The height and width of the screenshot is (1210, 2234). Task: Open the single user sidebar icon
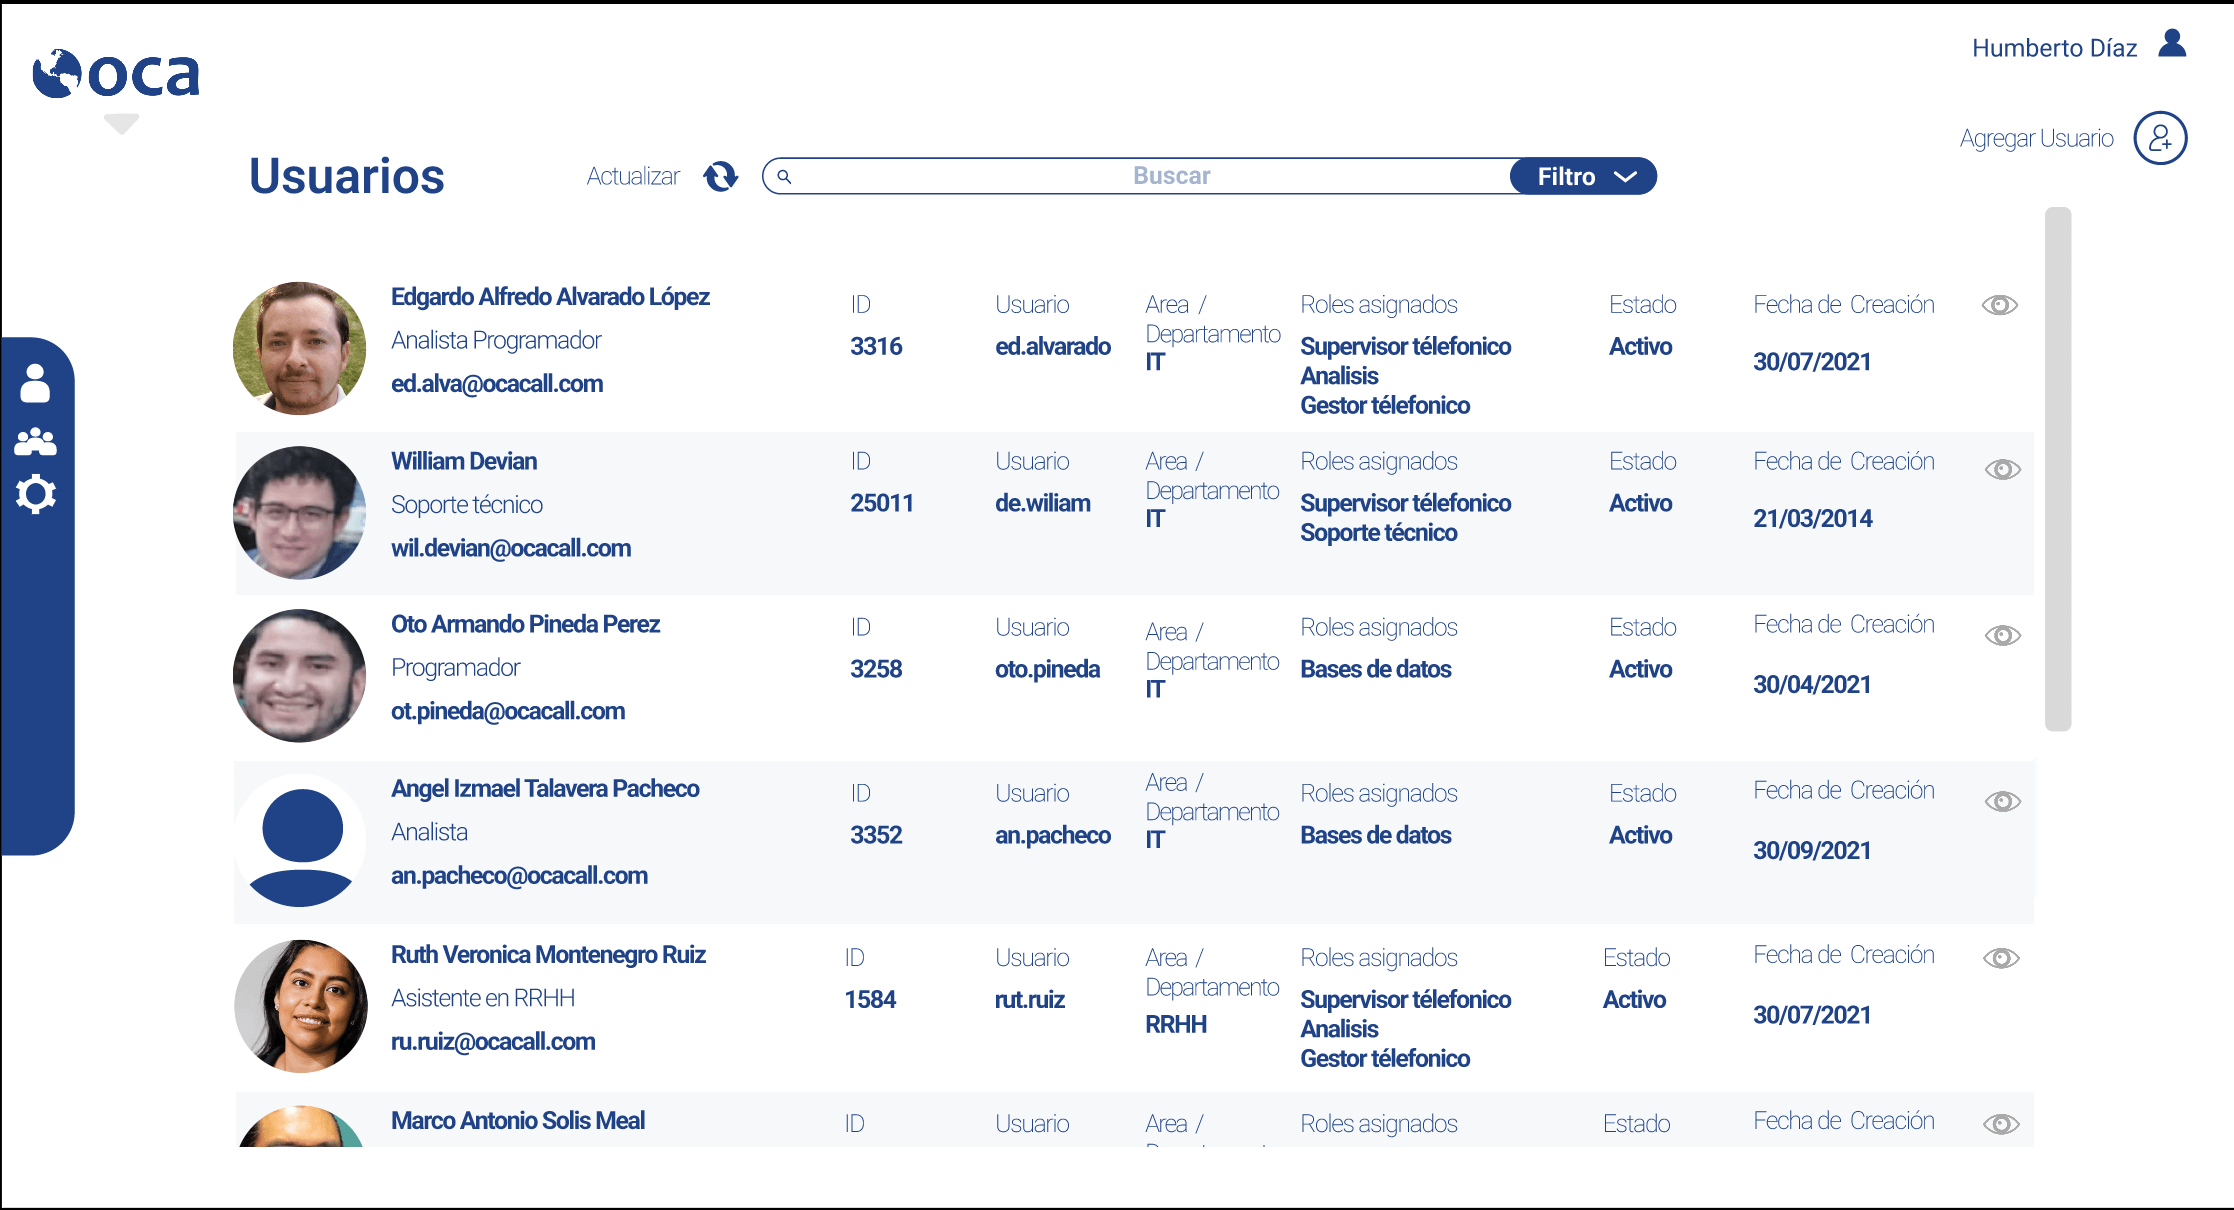(35, 383)
